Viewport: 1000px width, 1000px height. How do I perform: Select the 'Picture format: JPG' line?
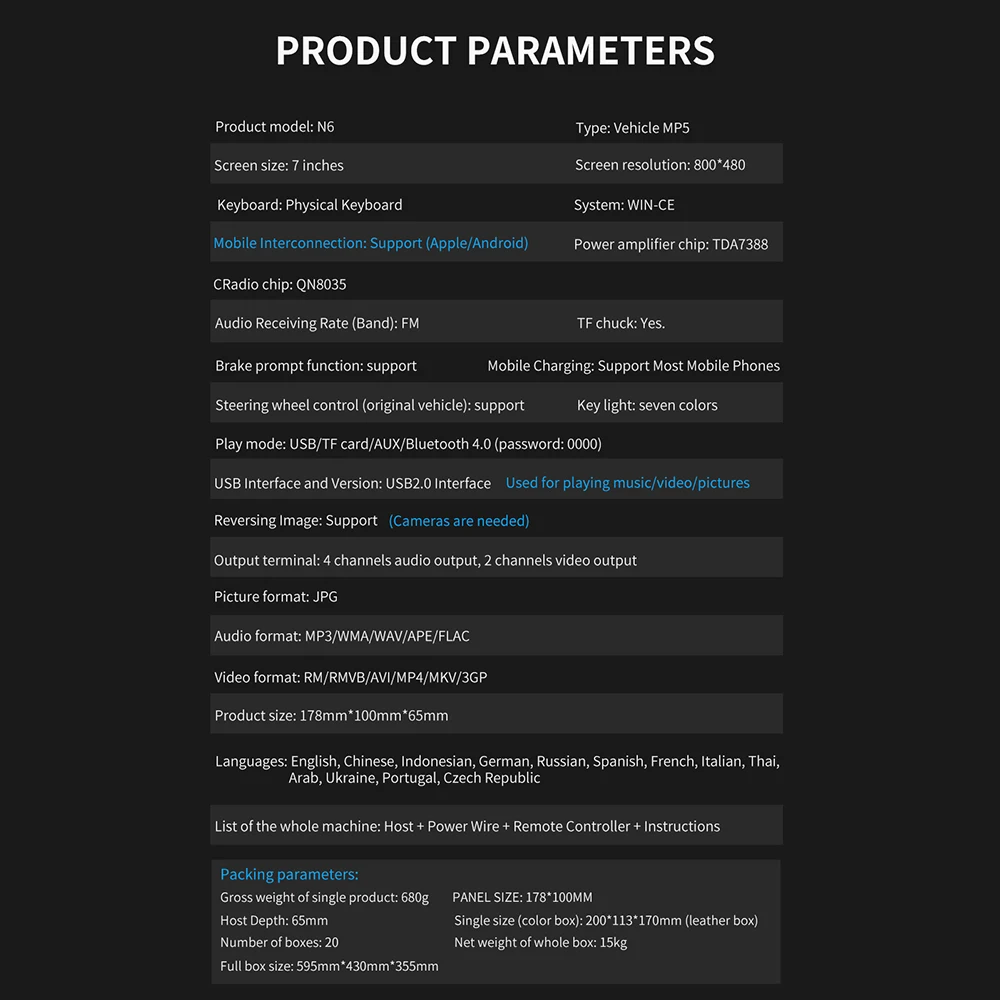coord(276,597)
